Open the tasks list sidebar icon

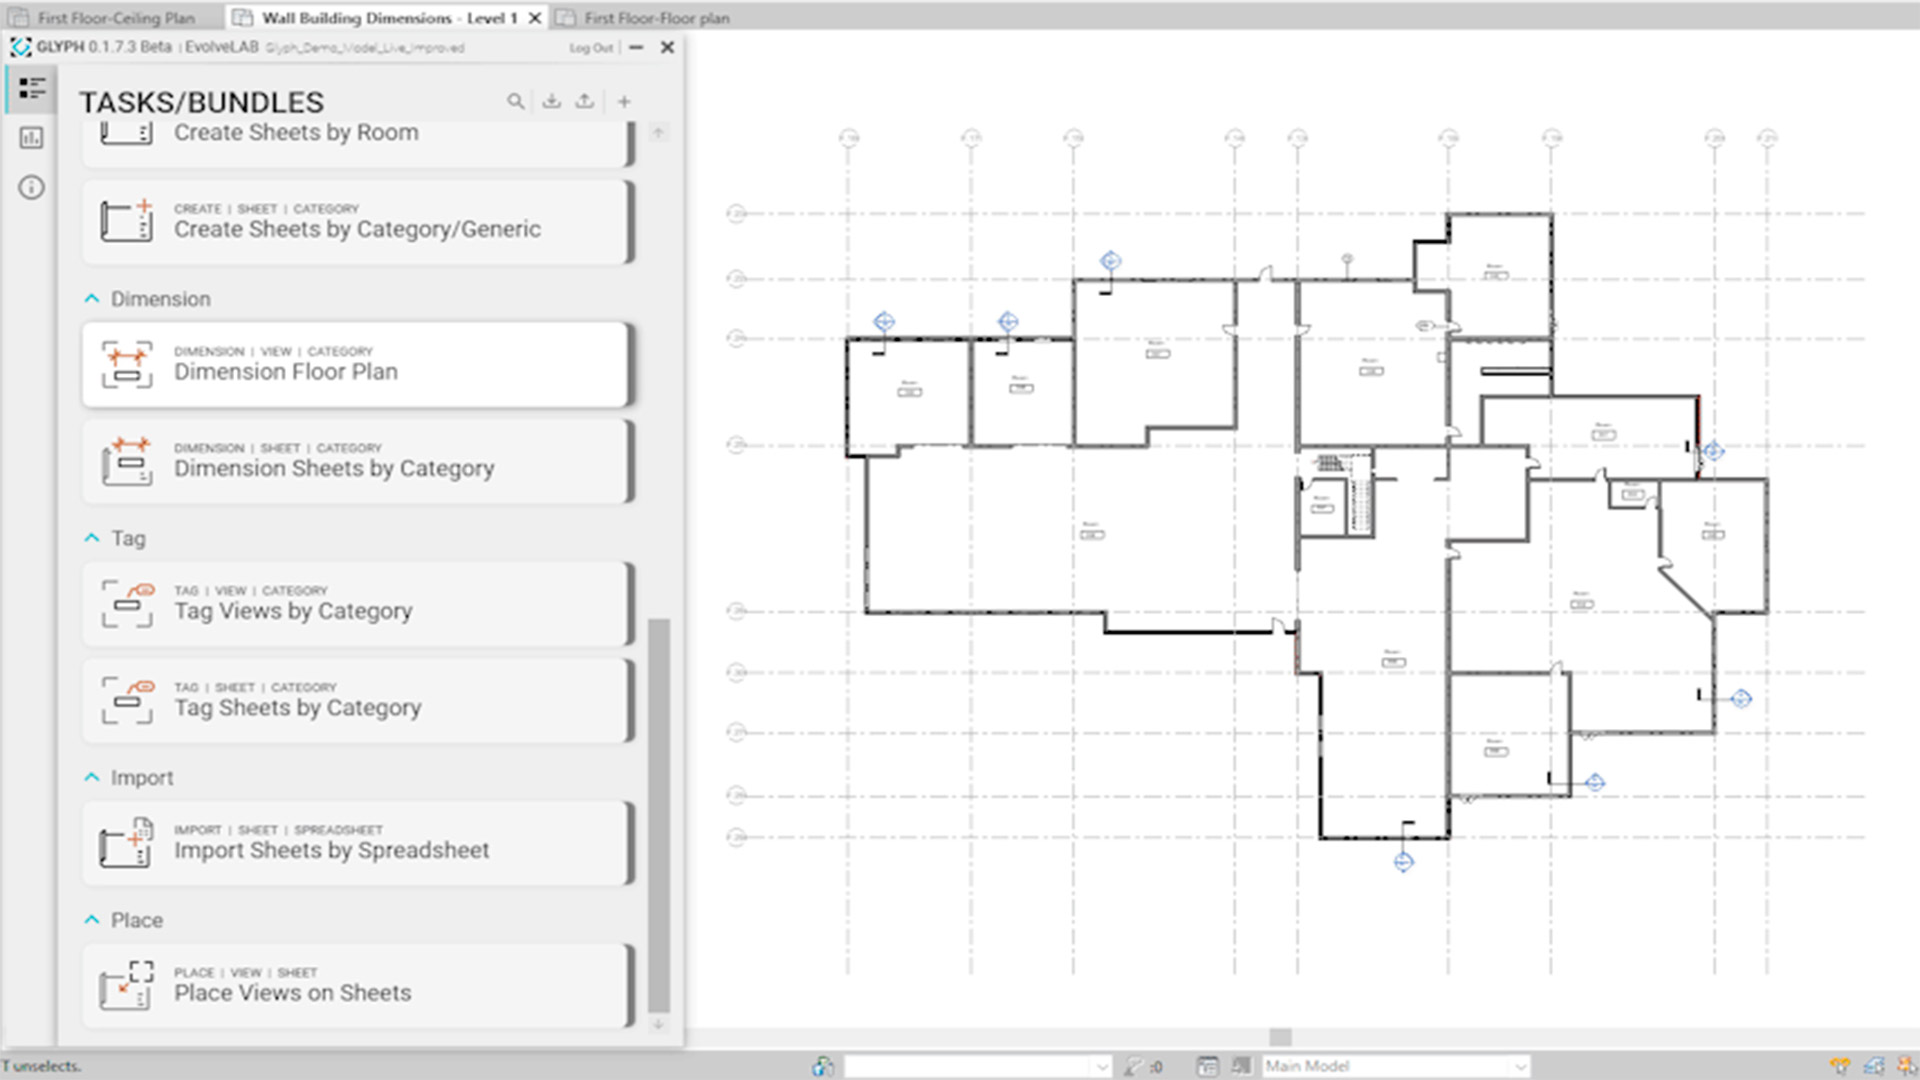click(x=31, y=89)
